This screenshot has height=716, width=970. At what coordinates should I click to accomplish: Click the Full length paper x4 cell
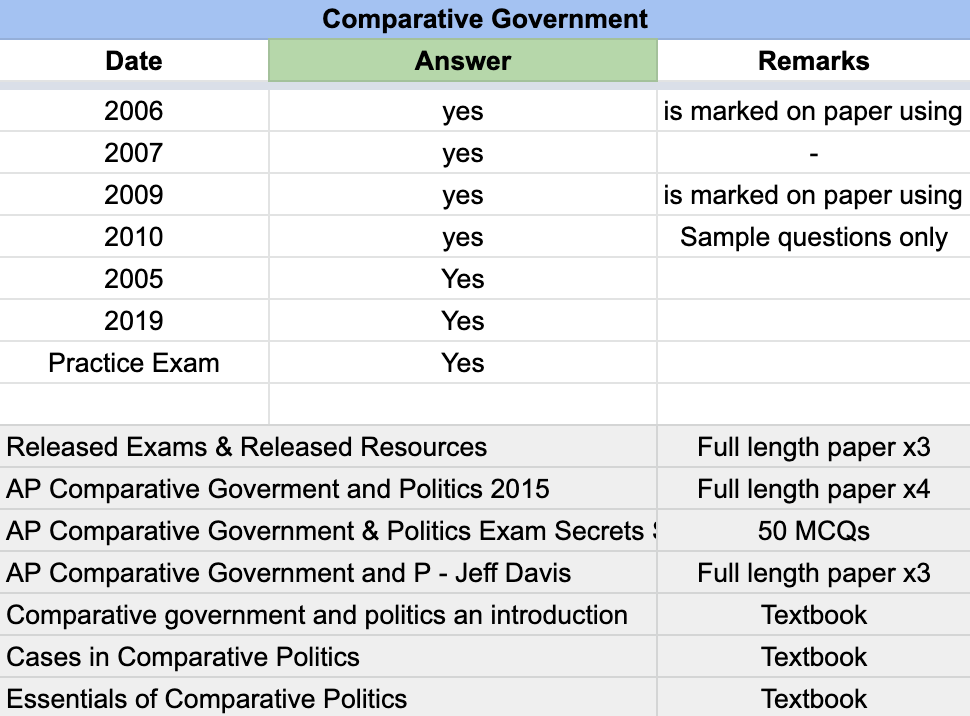coord(813,489)
